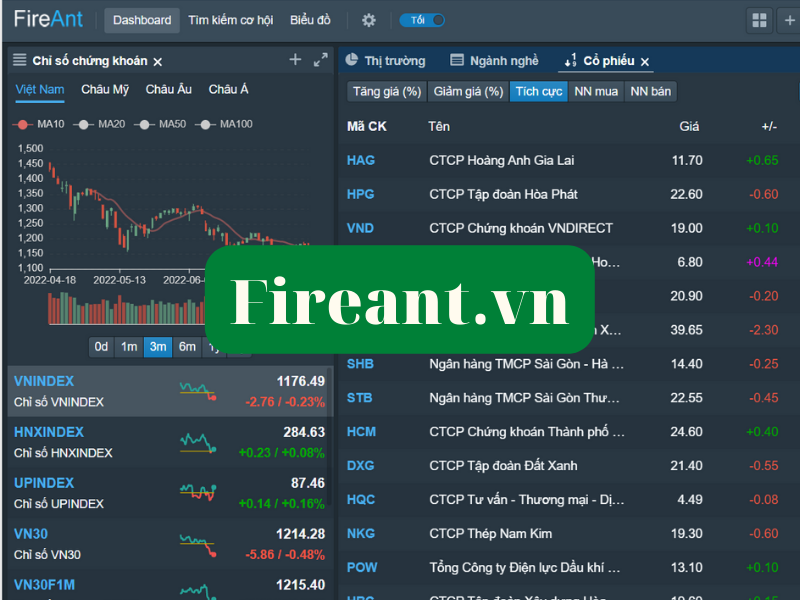The height and width of the screenshot is (600, 800).
Task: Open the NKG stock ticker
Action: [x=361, y=534]
